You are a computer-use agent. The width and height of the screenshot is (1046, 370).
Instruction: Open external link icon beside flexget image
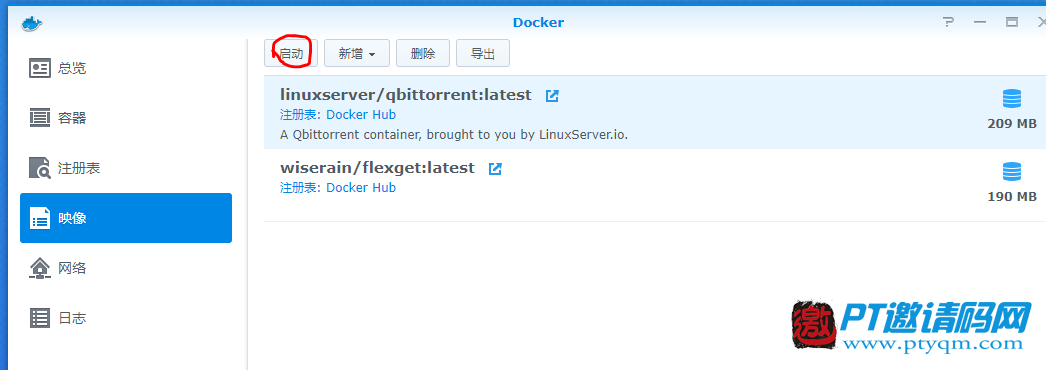495,169
